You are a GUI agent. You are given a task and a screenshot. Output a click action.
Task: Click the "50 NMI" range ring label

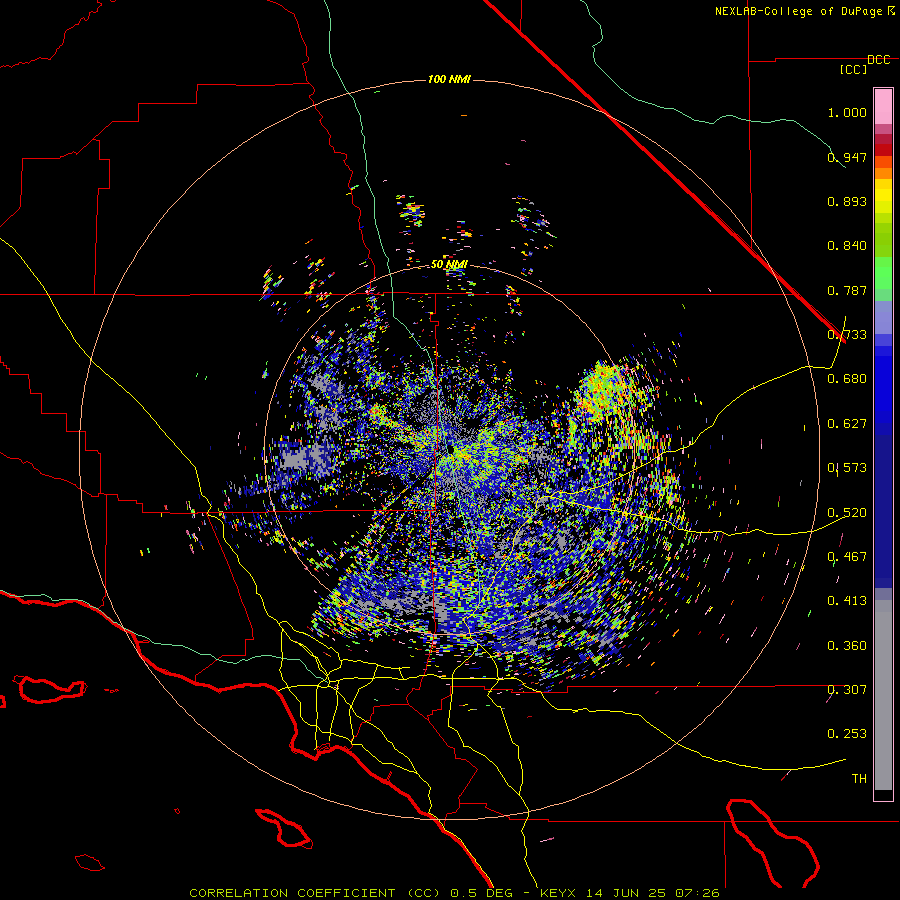pyautogui.click(x=449, y=264)
